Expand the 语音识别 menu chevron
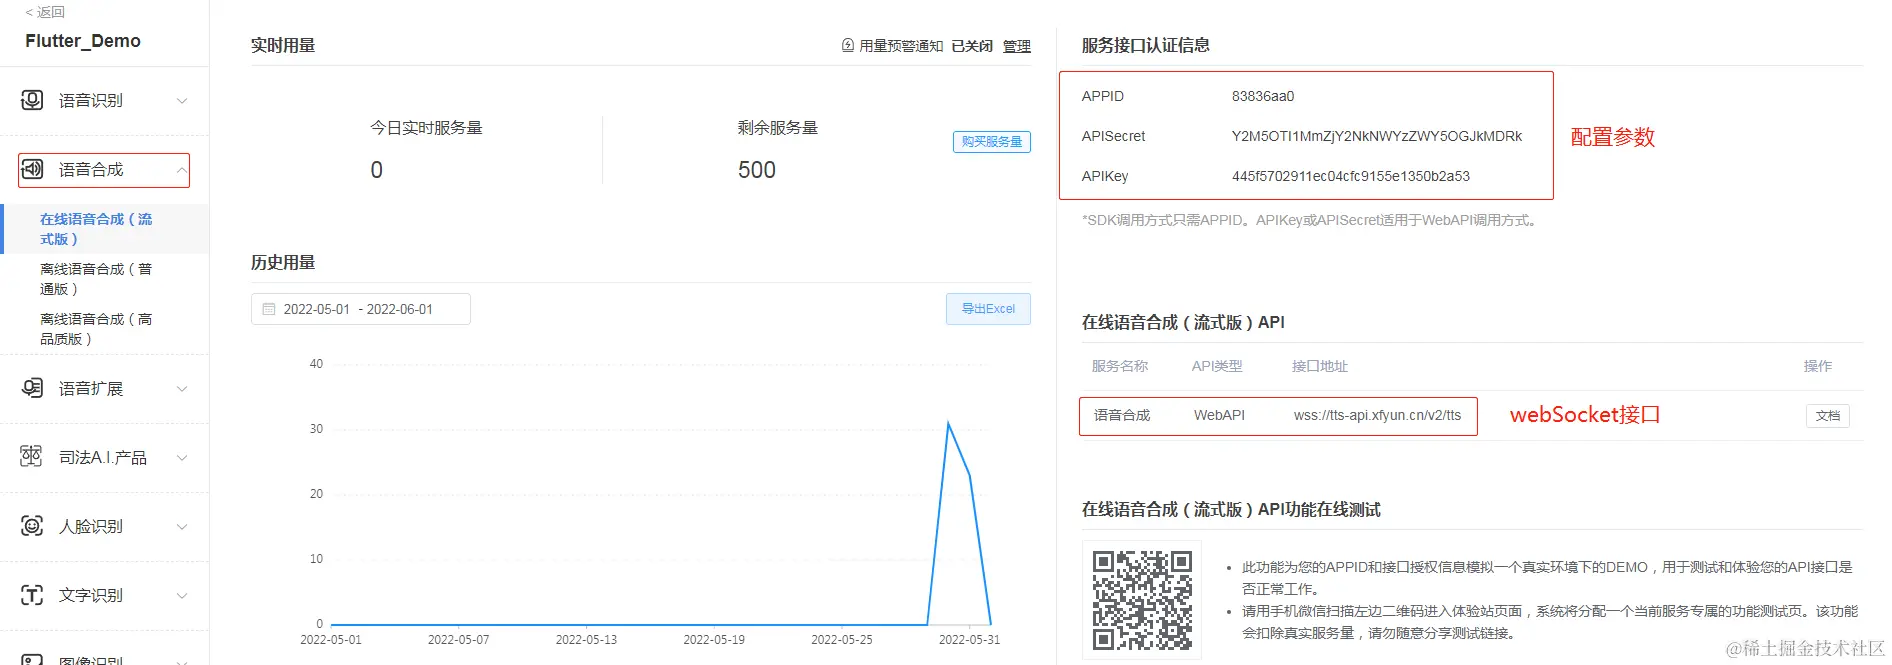 (182, 100)
